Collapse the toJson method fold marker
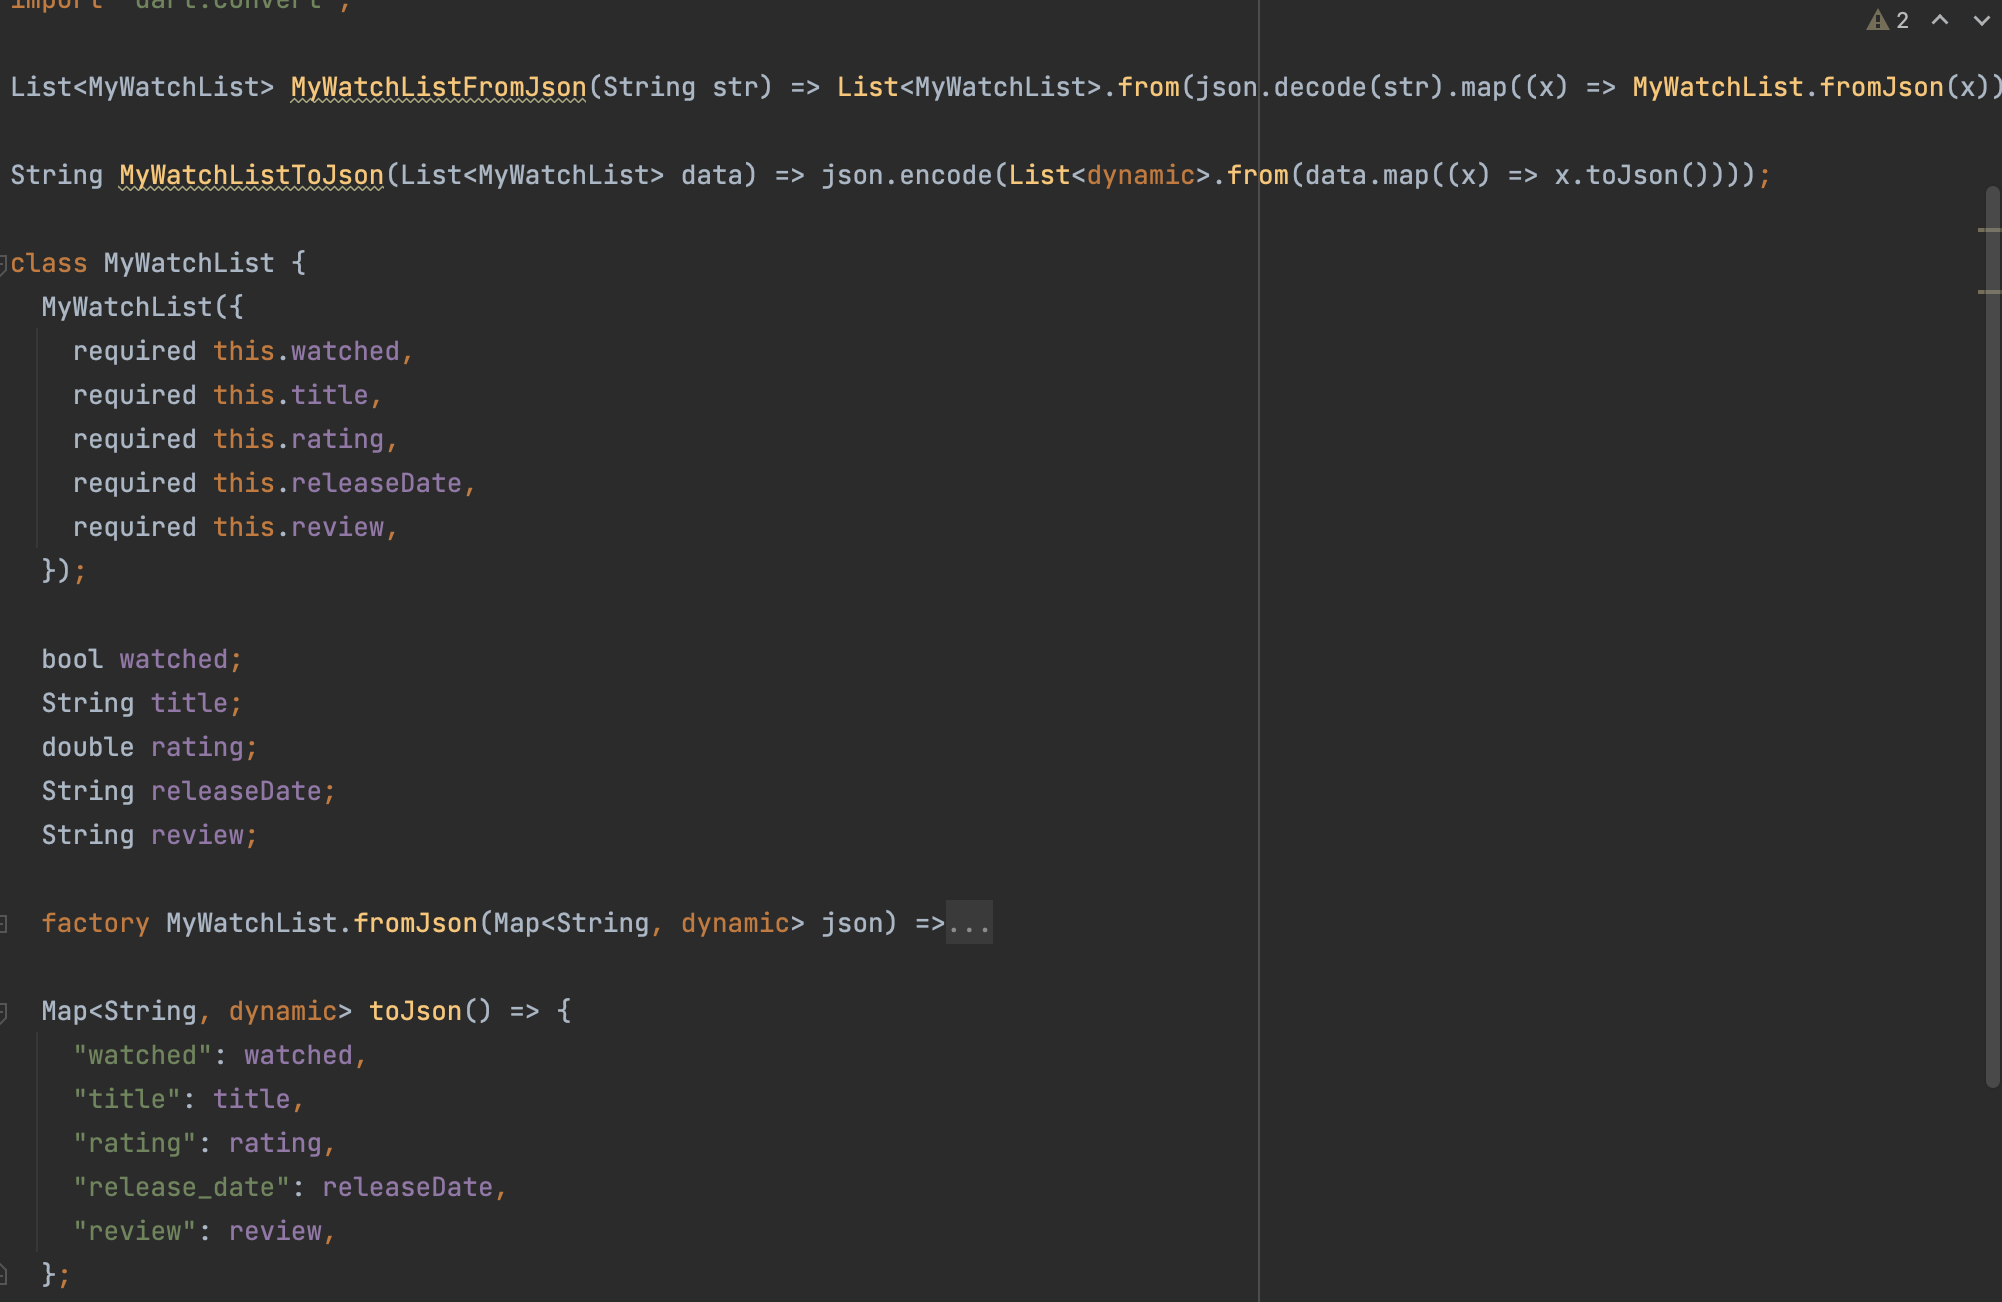This screenshot has width=2002, height=1302. tap(4, 1012)
